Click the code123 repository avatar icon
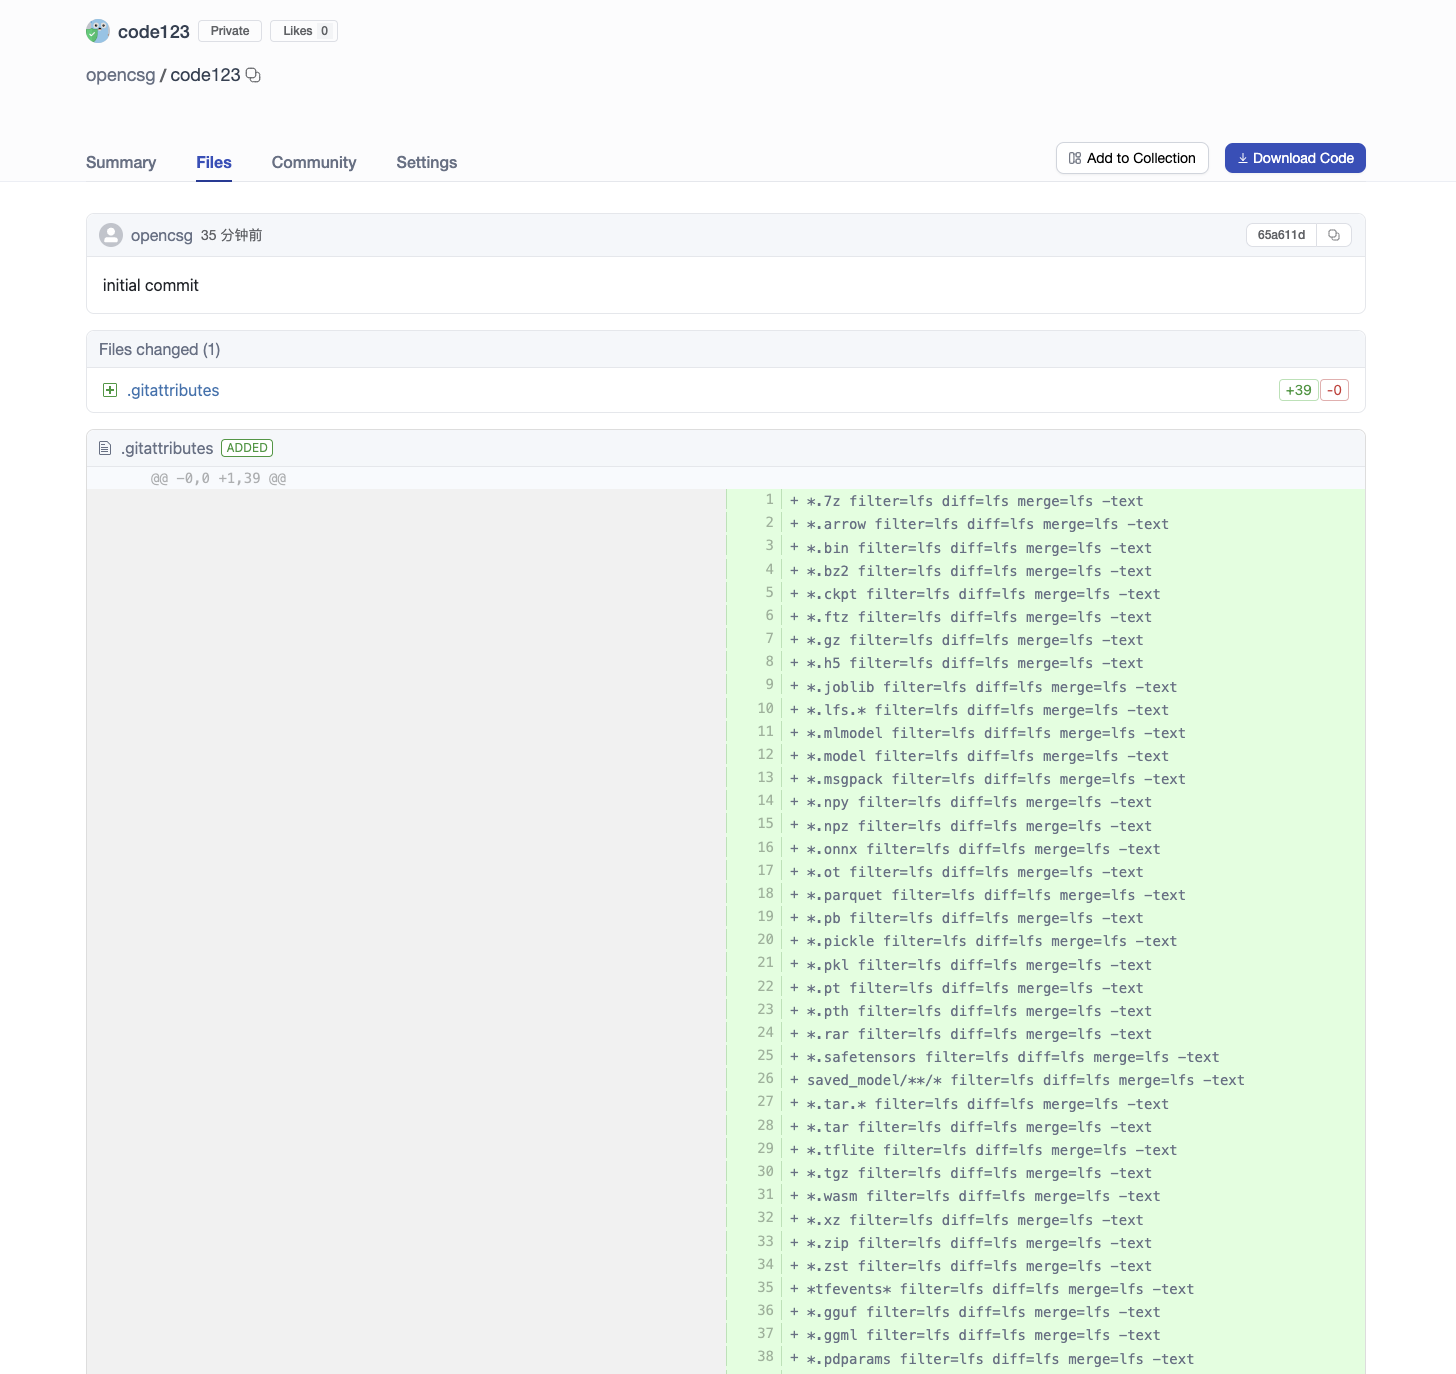 97,31
